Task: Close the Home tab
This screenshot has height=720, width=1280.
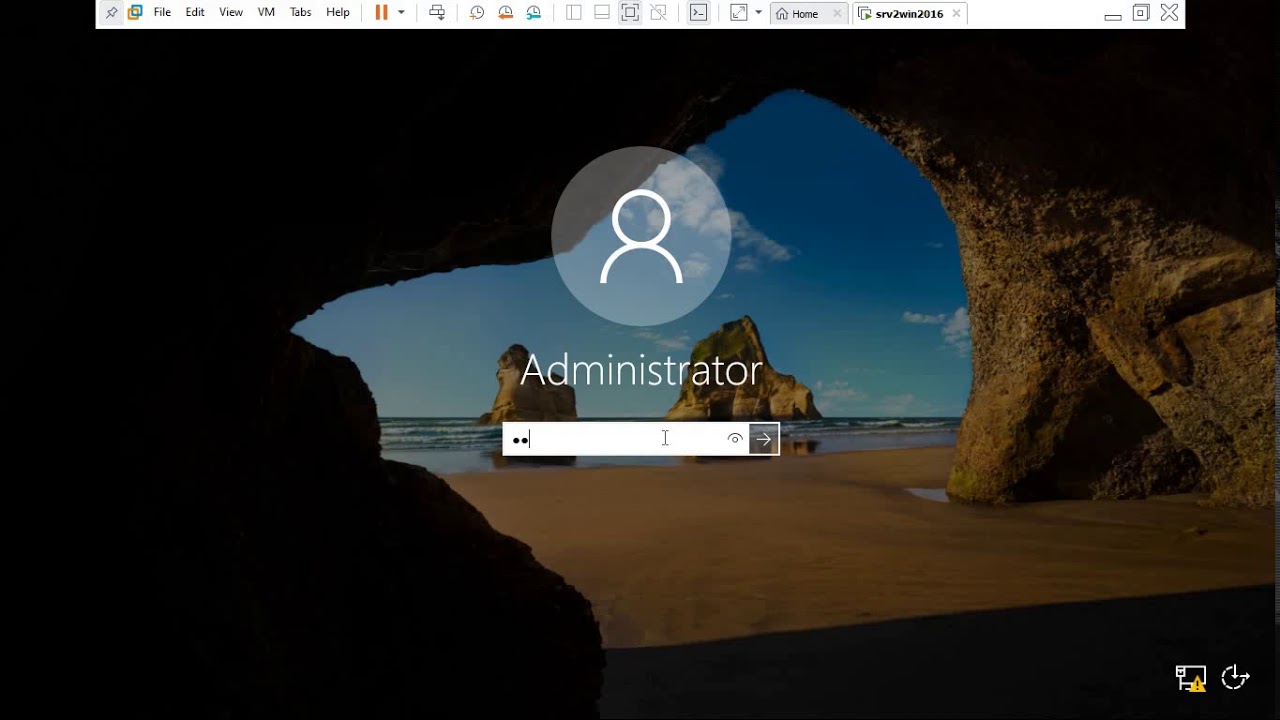Action: coord(837,14)
